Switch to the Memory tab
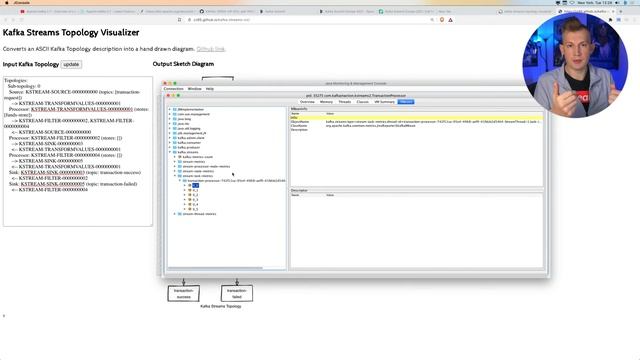Viewport: 640px width, 360px height. click(326, 102)
